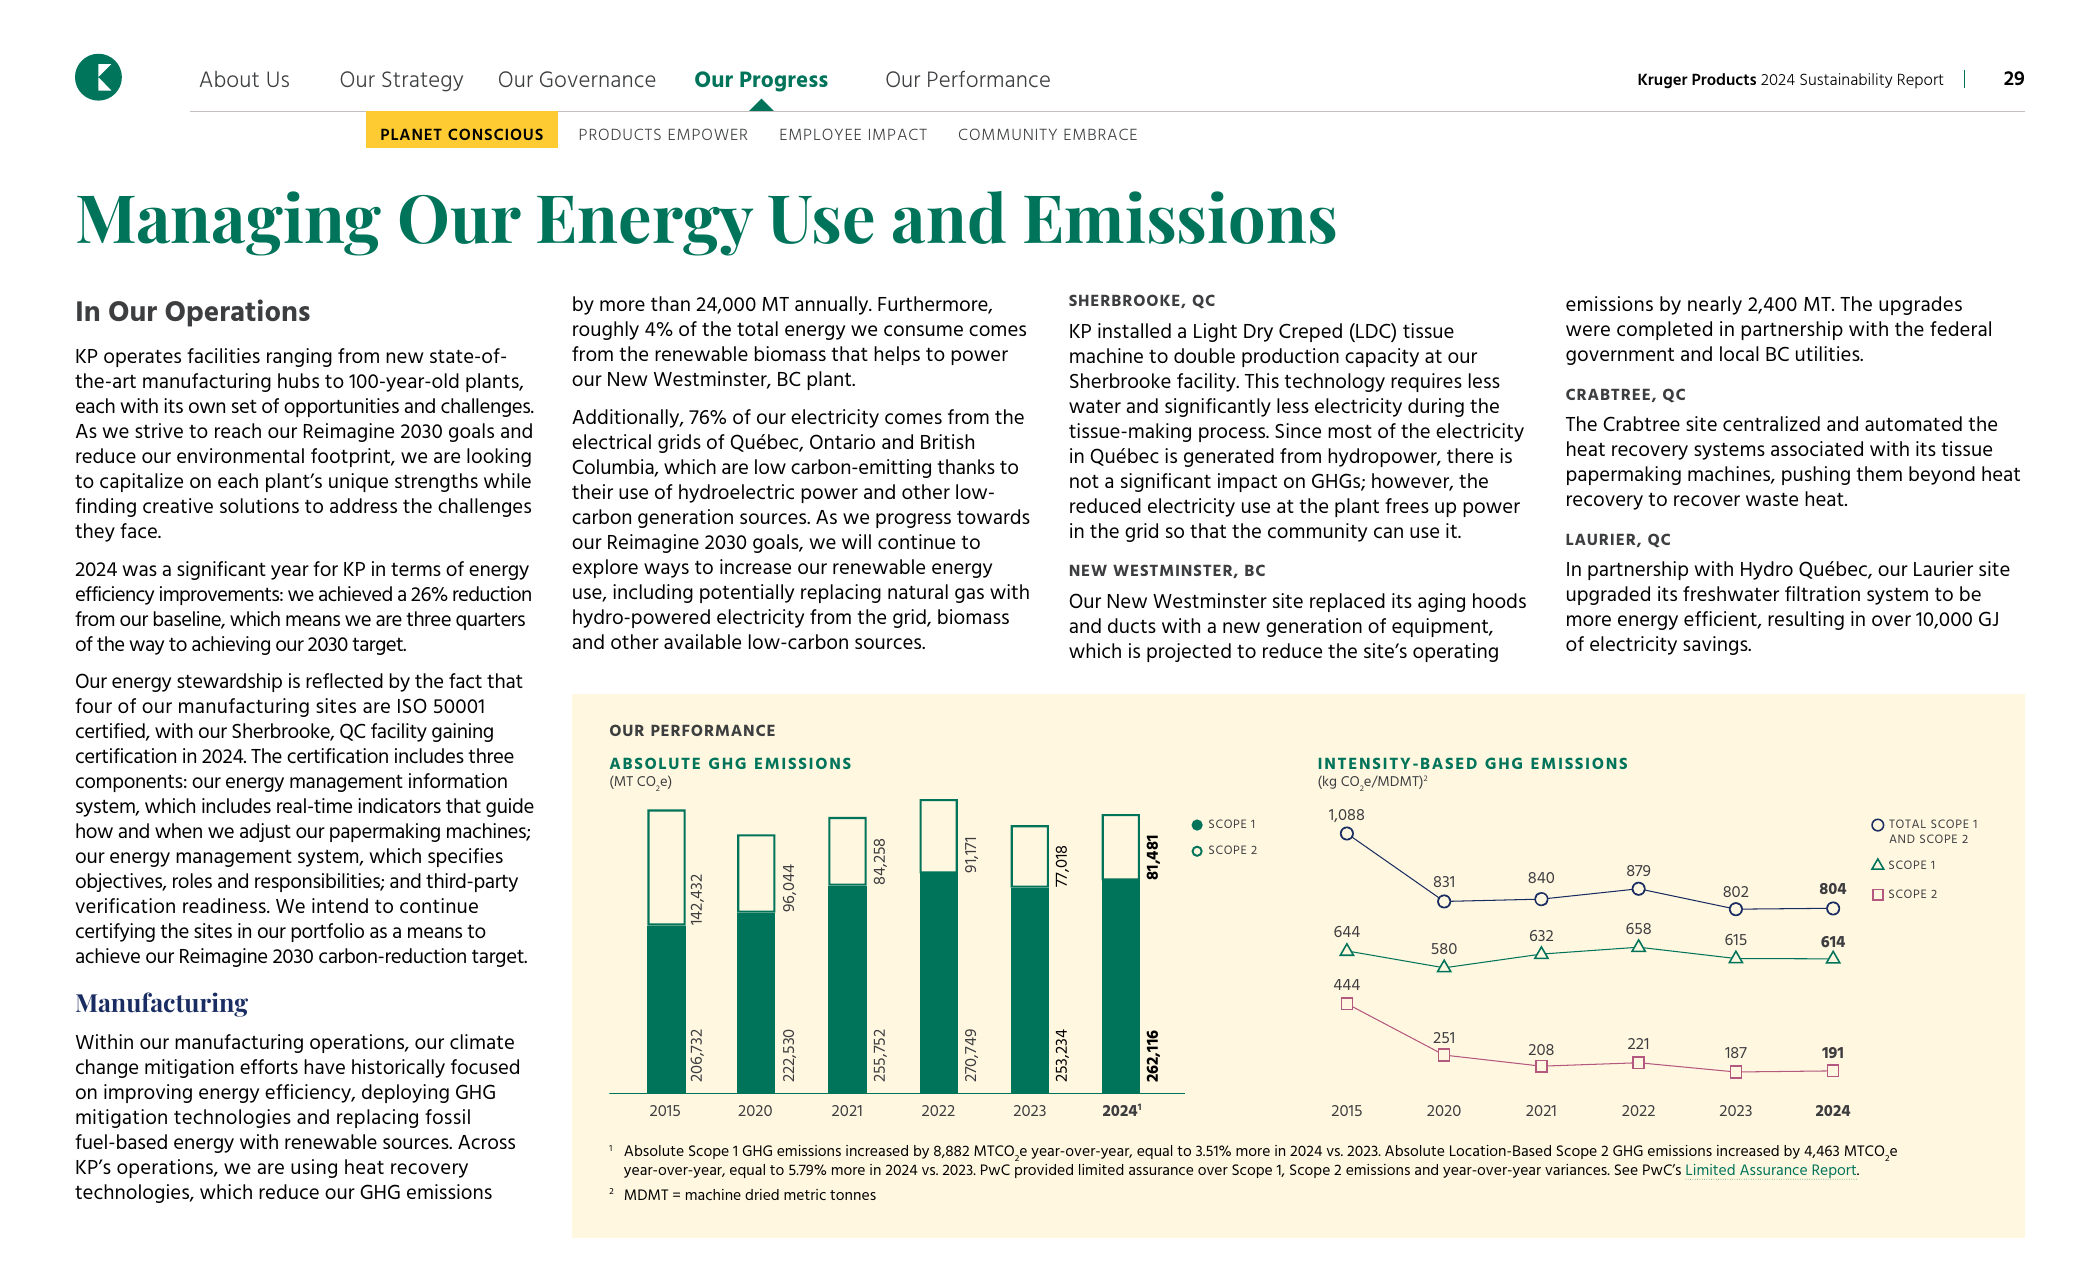The height and width of the screenshot is (1275, 2100).
Task: Click the ABSOLUTE GHG EMISSIONS chart title
Action: [x=730, y=764]
